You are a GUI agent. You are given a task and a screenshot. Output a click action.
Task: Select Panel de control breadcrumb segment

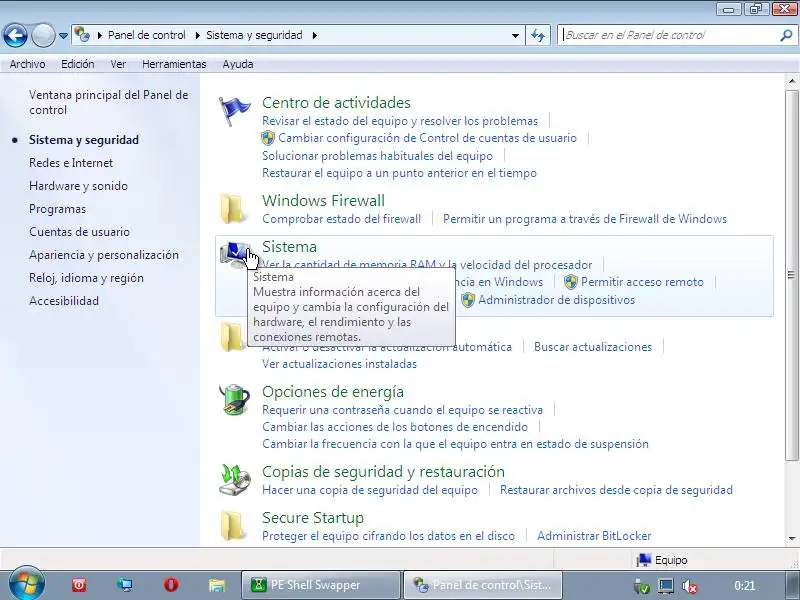(x=147, y=35)
